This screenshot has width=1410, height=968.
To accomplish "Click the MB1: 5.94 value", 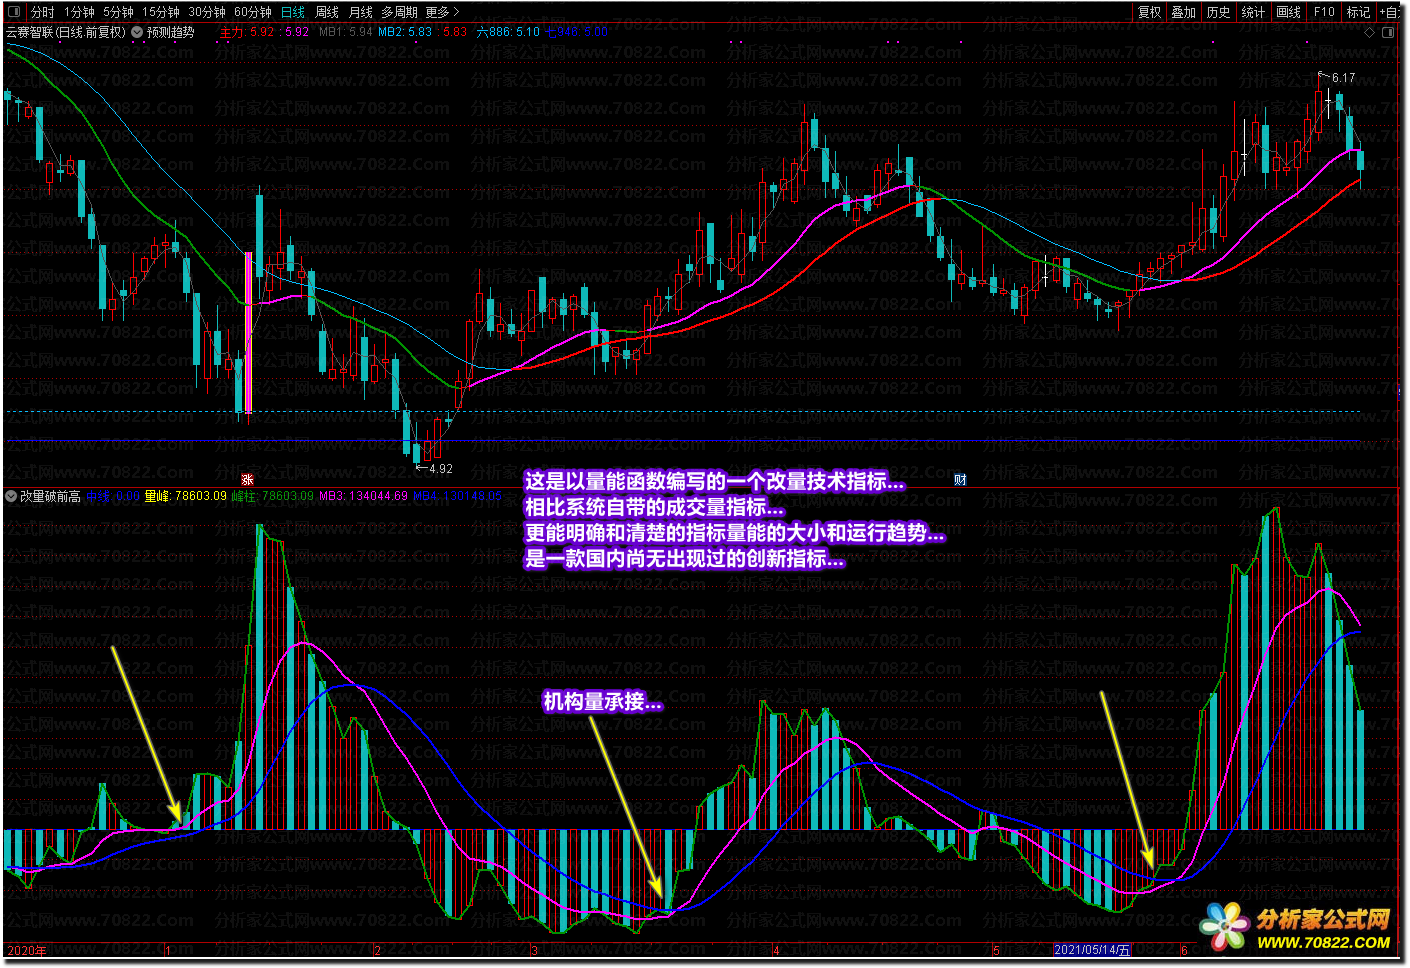I will click(346, 32).
